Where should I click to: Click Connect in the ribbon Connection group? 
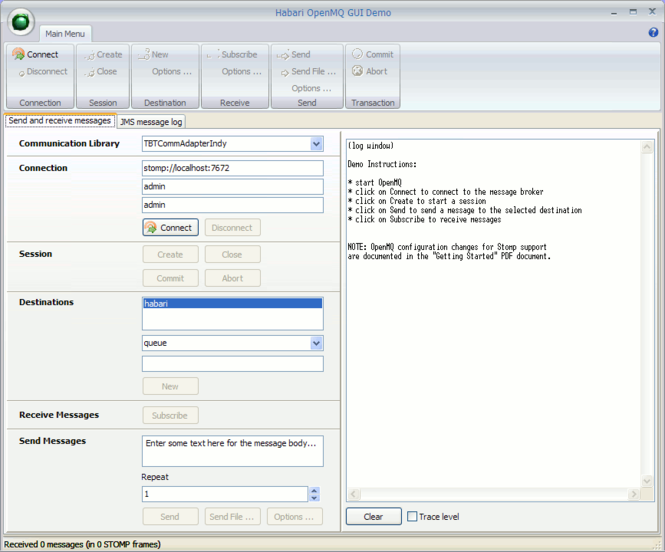click(x=35, y=54)
